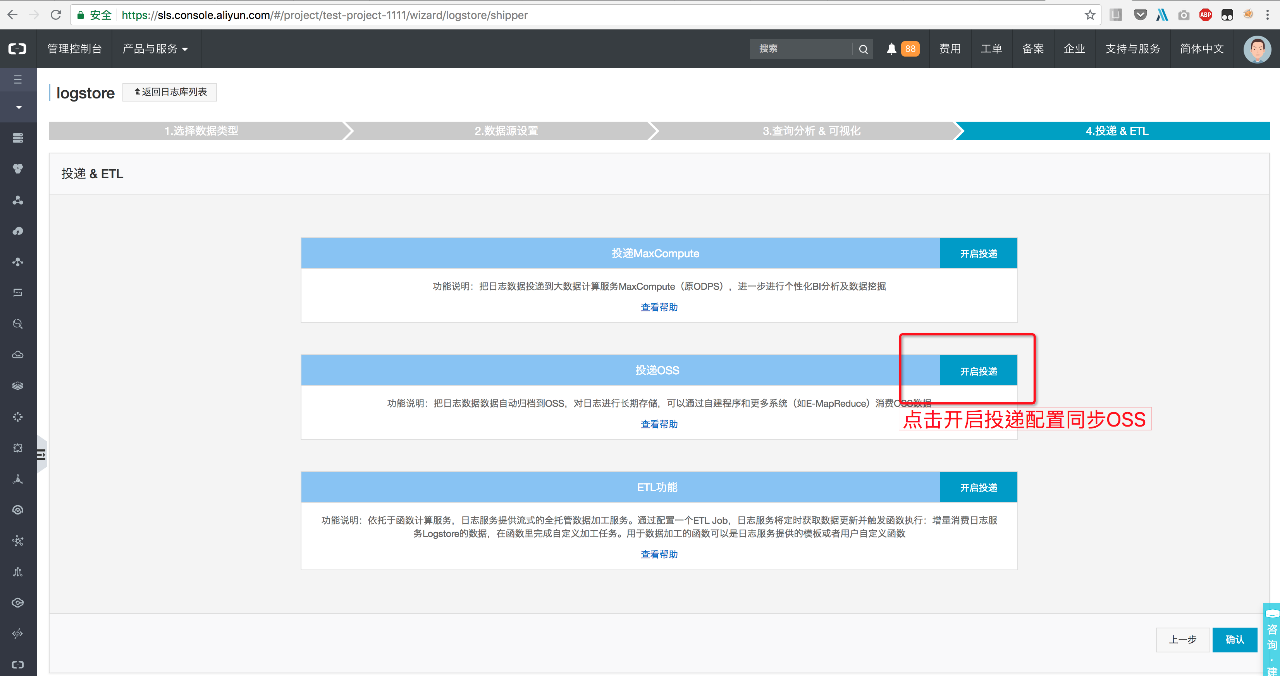Screen dimensions: 1280x676
Task: Click the 投递OSS card header
Action: click(x=620, y=371)
